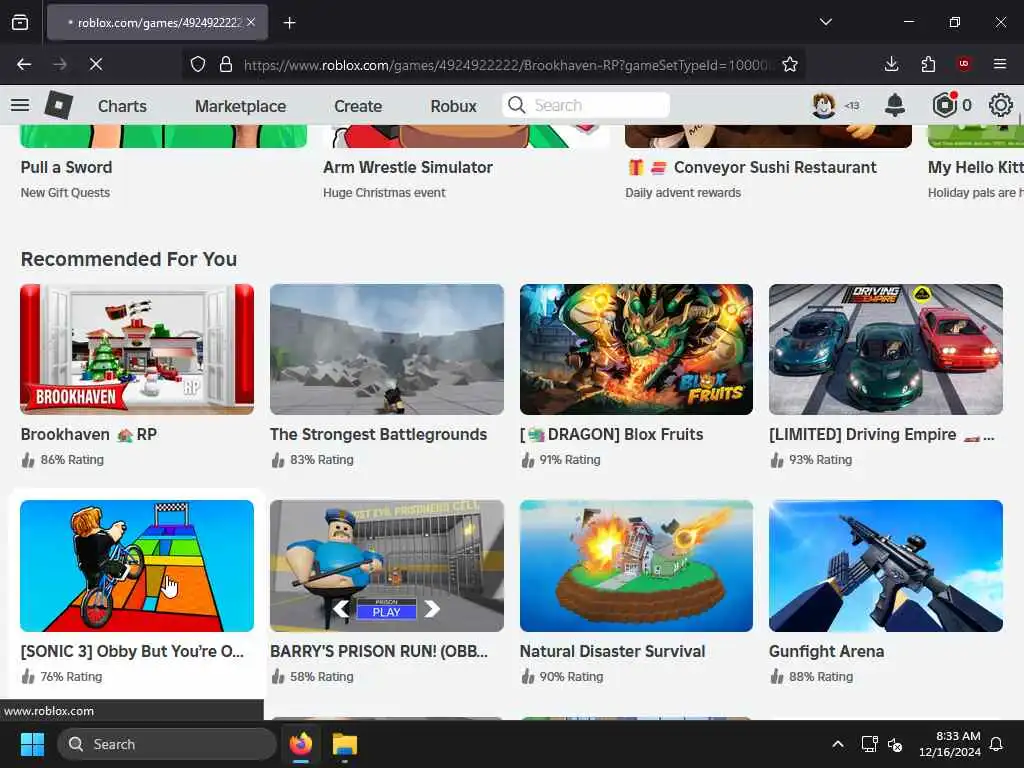Open the Firefox application menu
Image resolution: width=1024 pixels, height=768 pixels.
tap(1000, 64)
